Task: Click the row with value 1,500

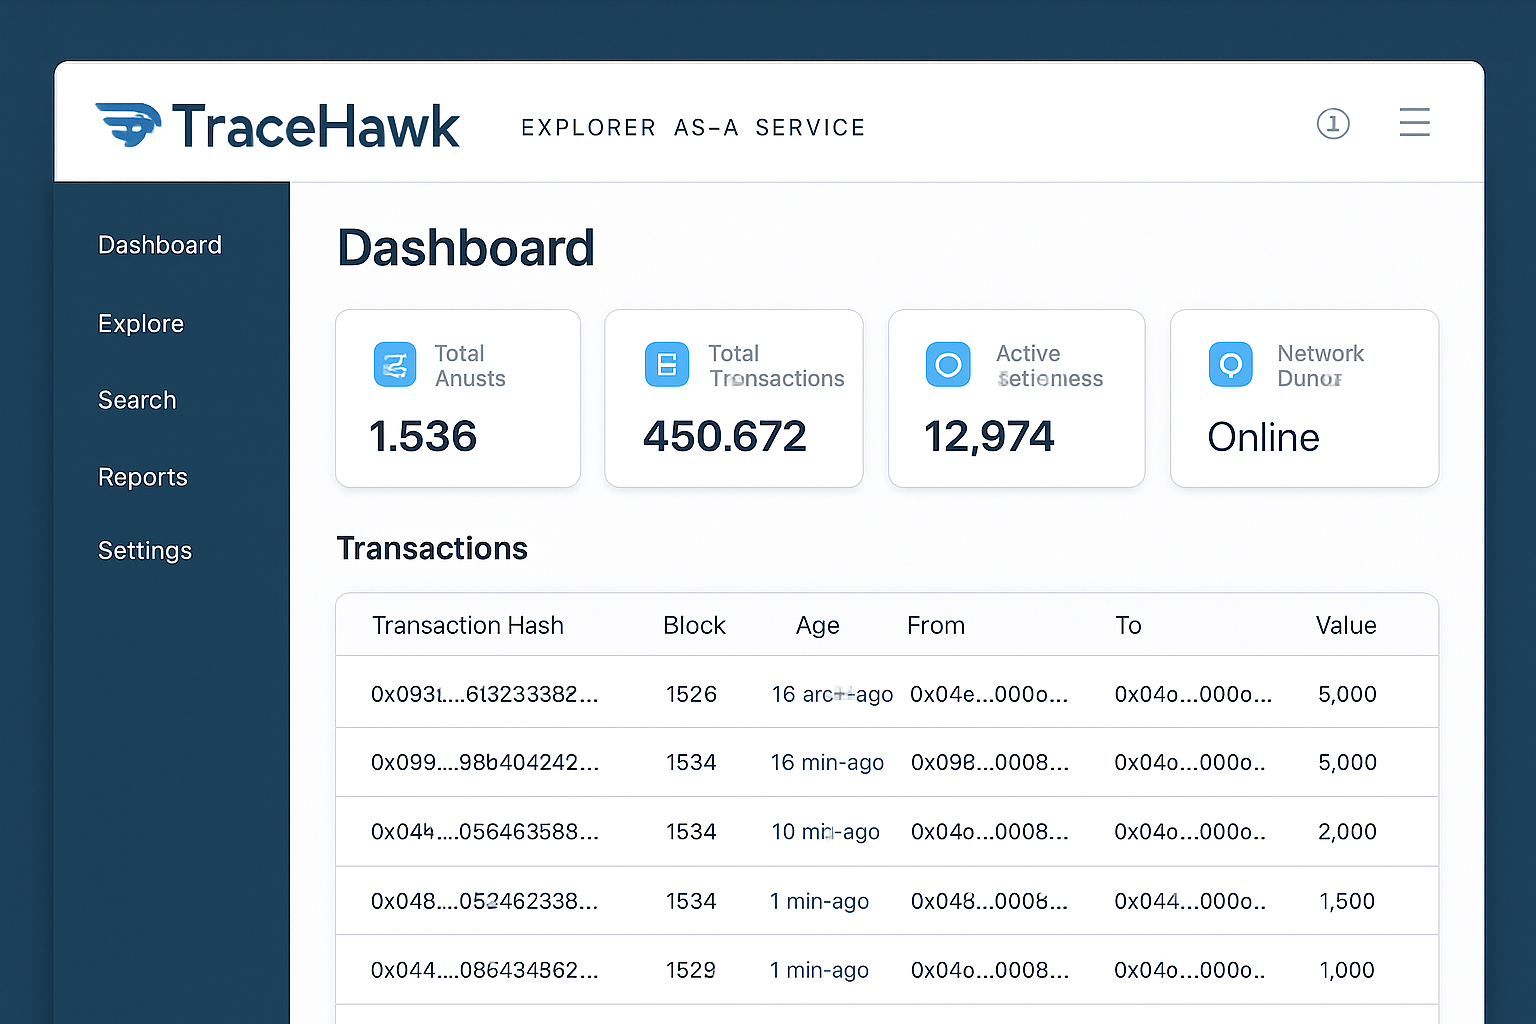Action: click(888, 900)
